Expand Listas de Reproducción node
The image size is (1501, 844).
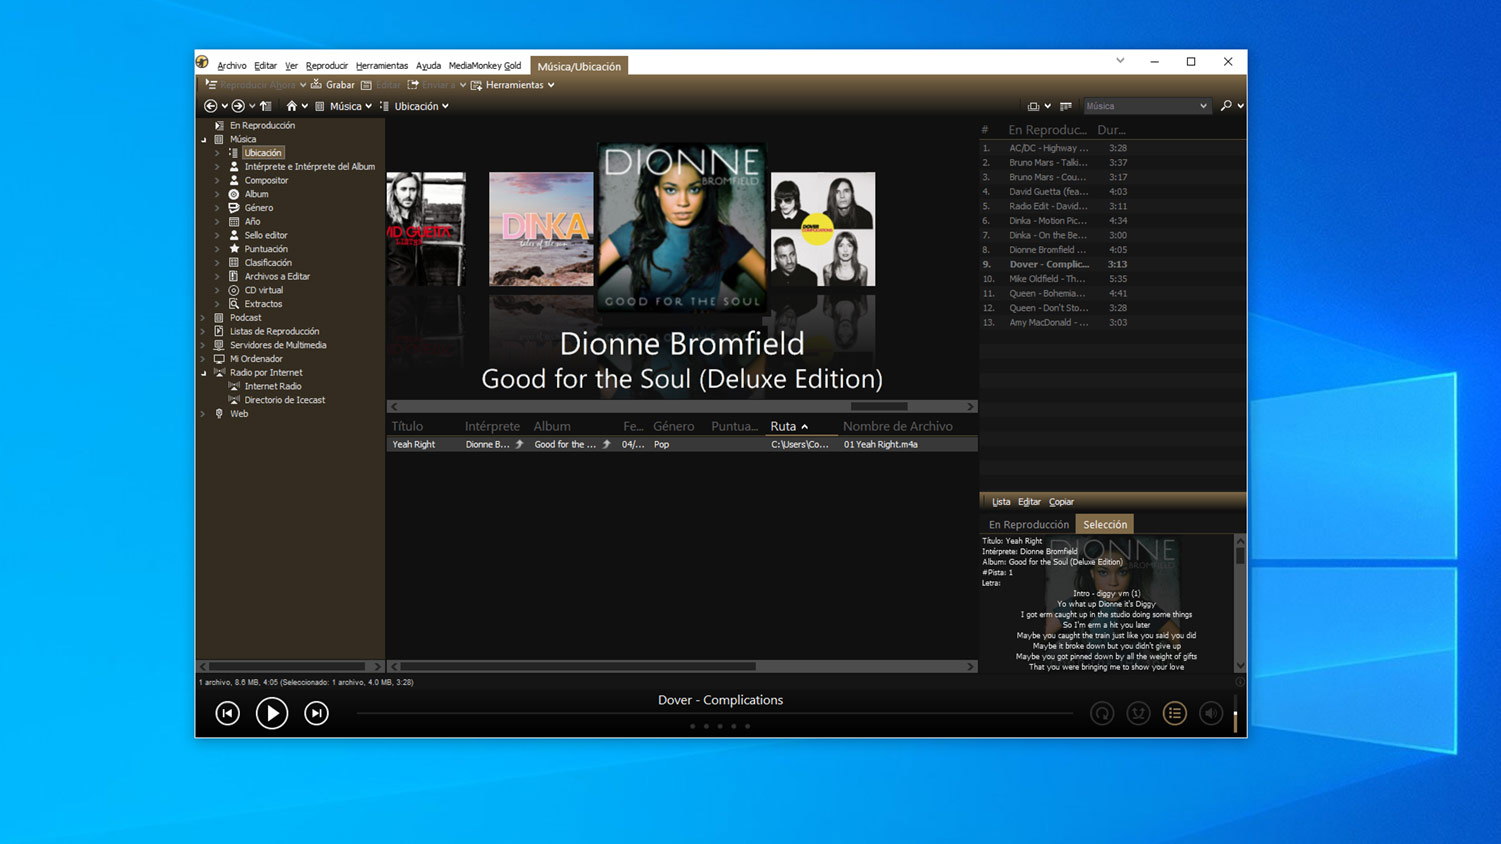tap(204, 331)
